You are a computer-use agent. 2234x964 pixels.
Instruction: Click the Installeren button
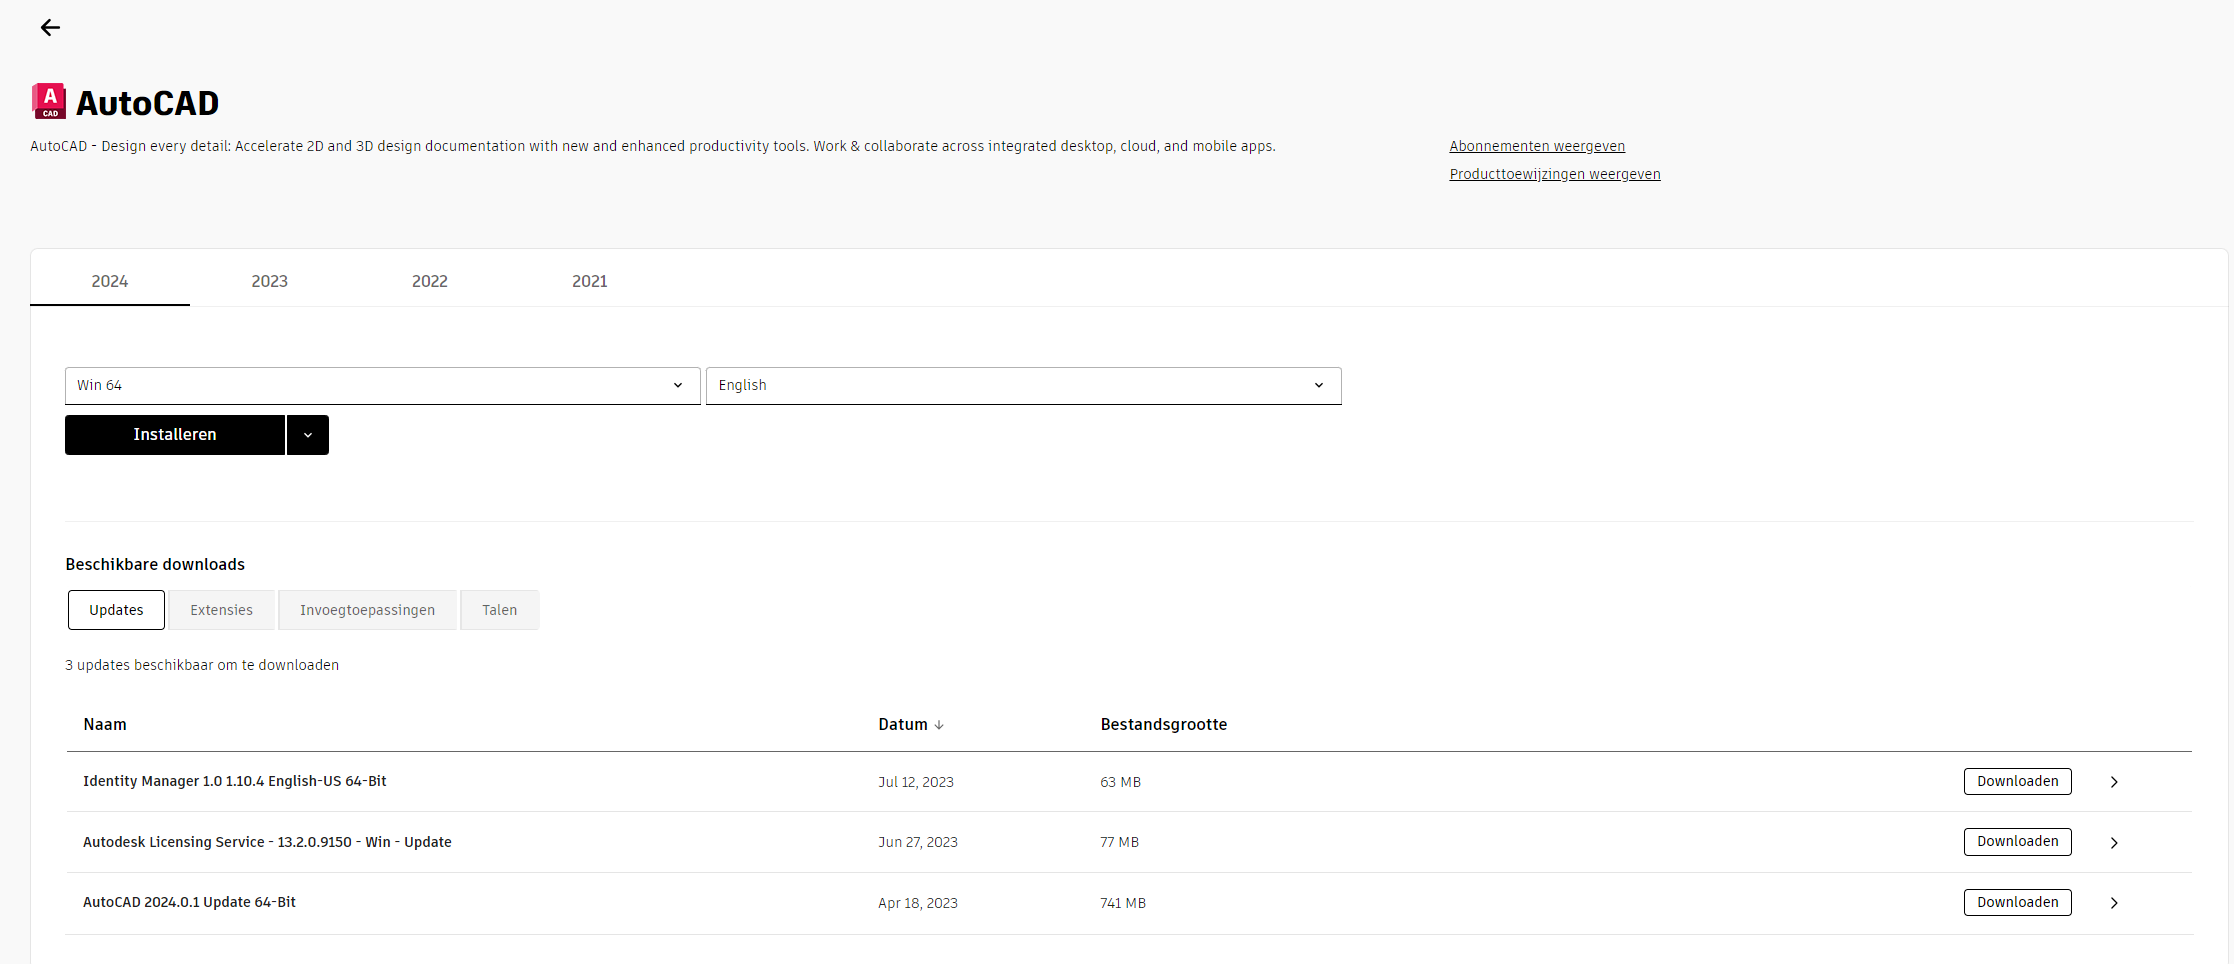175,435
